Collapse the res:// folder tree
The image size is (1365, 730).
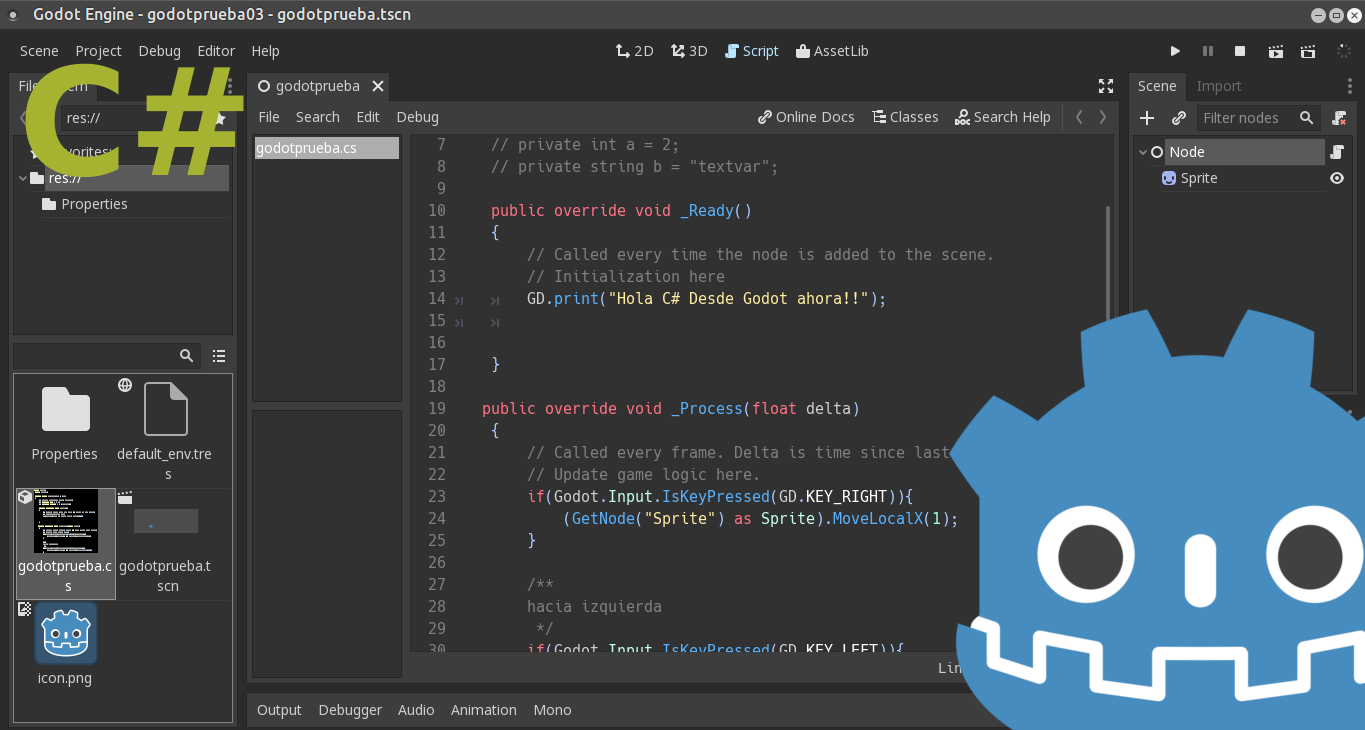tap(23, 178)
